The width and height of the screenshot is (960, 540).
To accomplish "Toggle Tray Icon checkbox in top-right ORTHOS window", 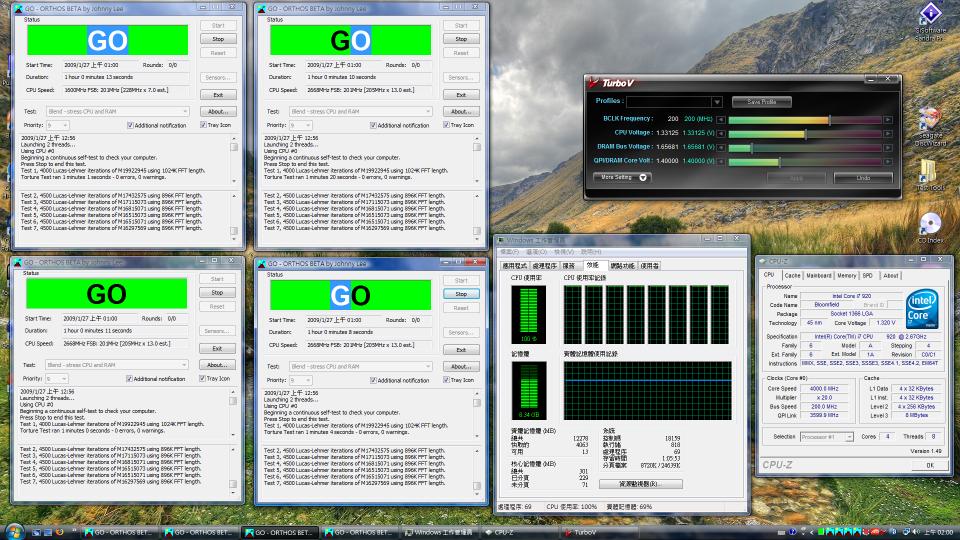I will pyautogui.click(x=448, y=126).
